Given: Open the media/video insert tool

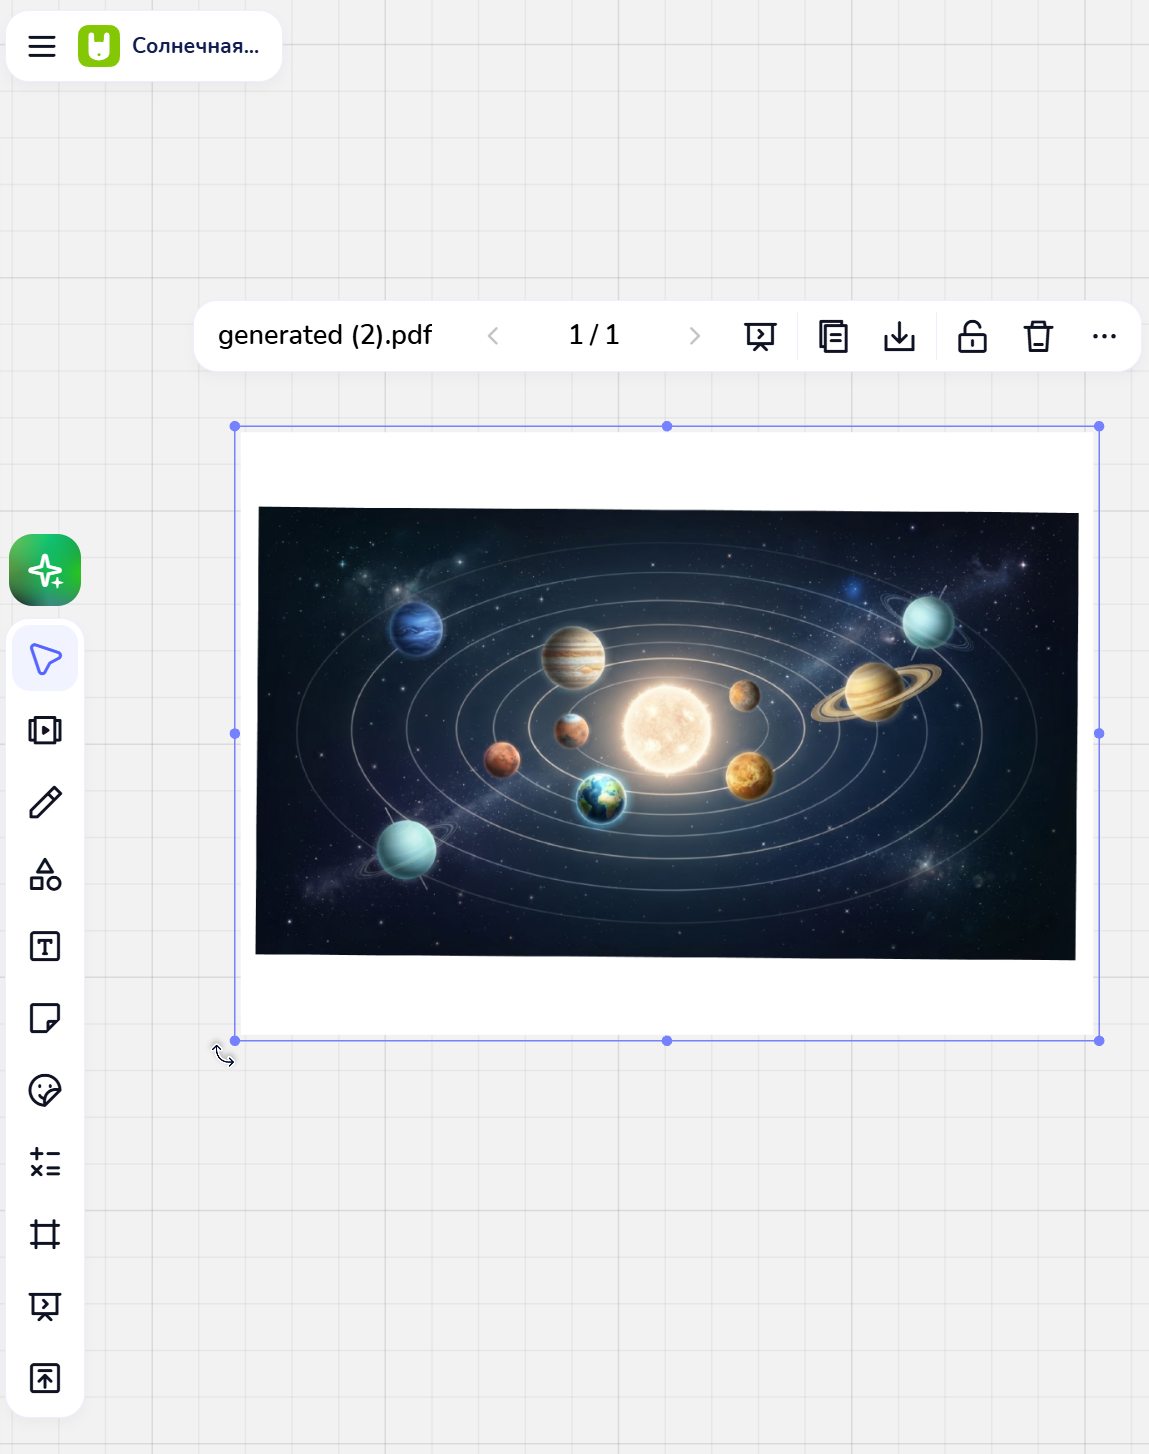Looking at the screenshot, I should point(45,730).
